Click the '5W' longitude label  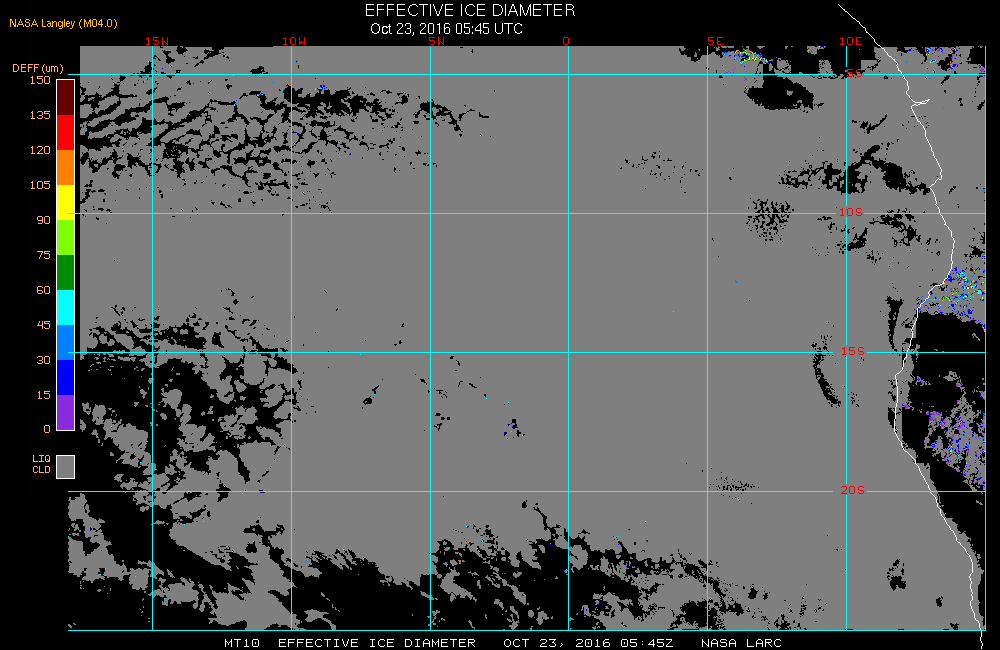click(437, 41)
